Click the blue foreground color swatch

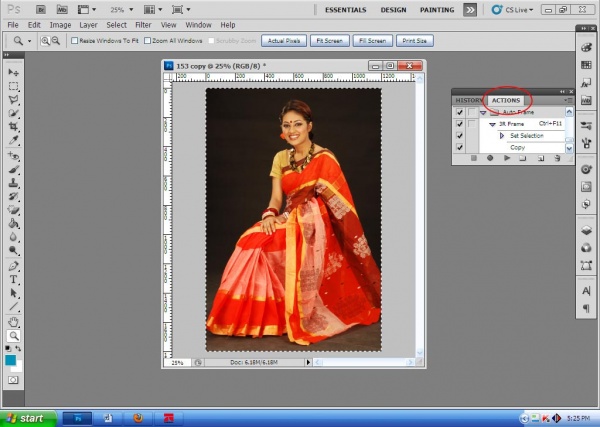11,359
